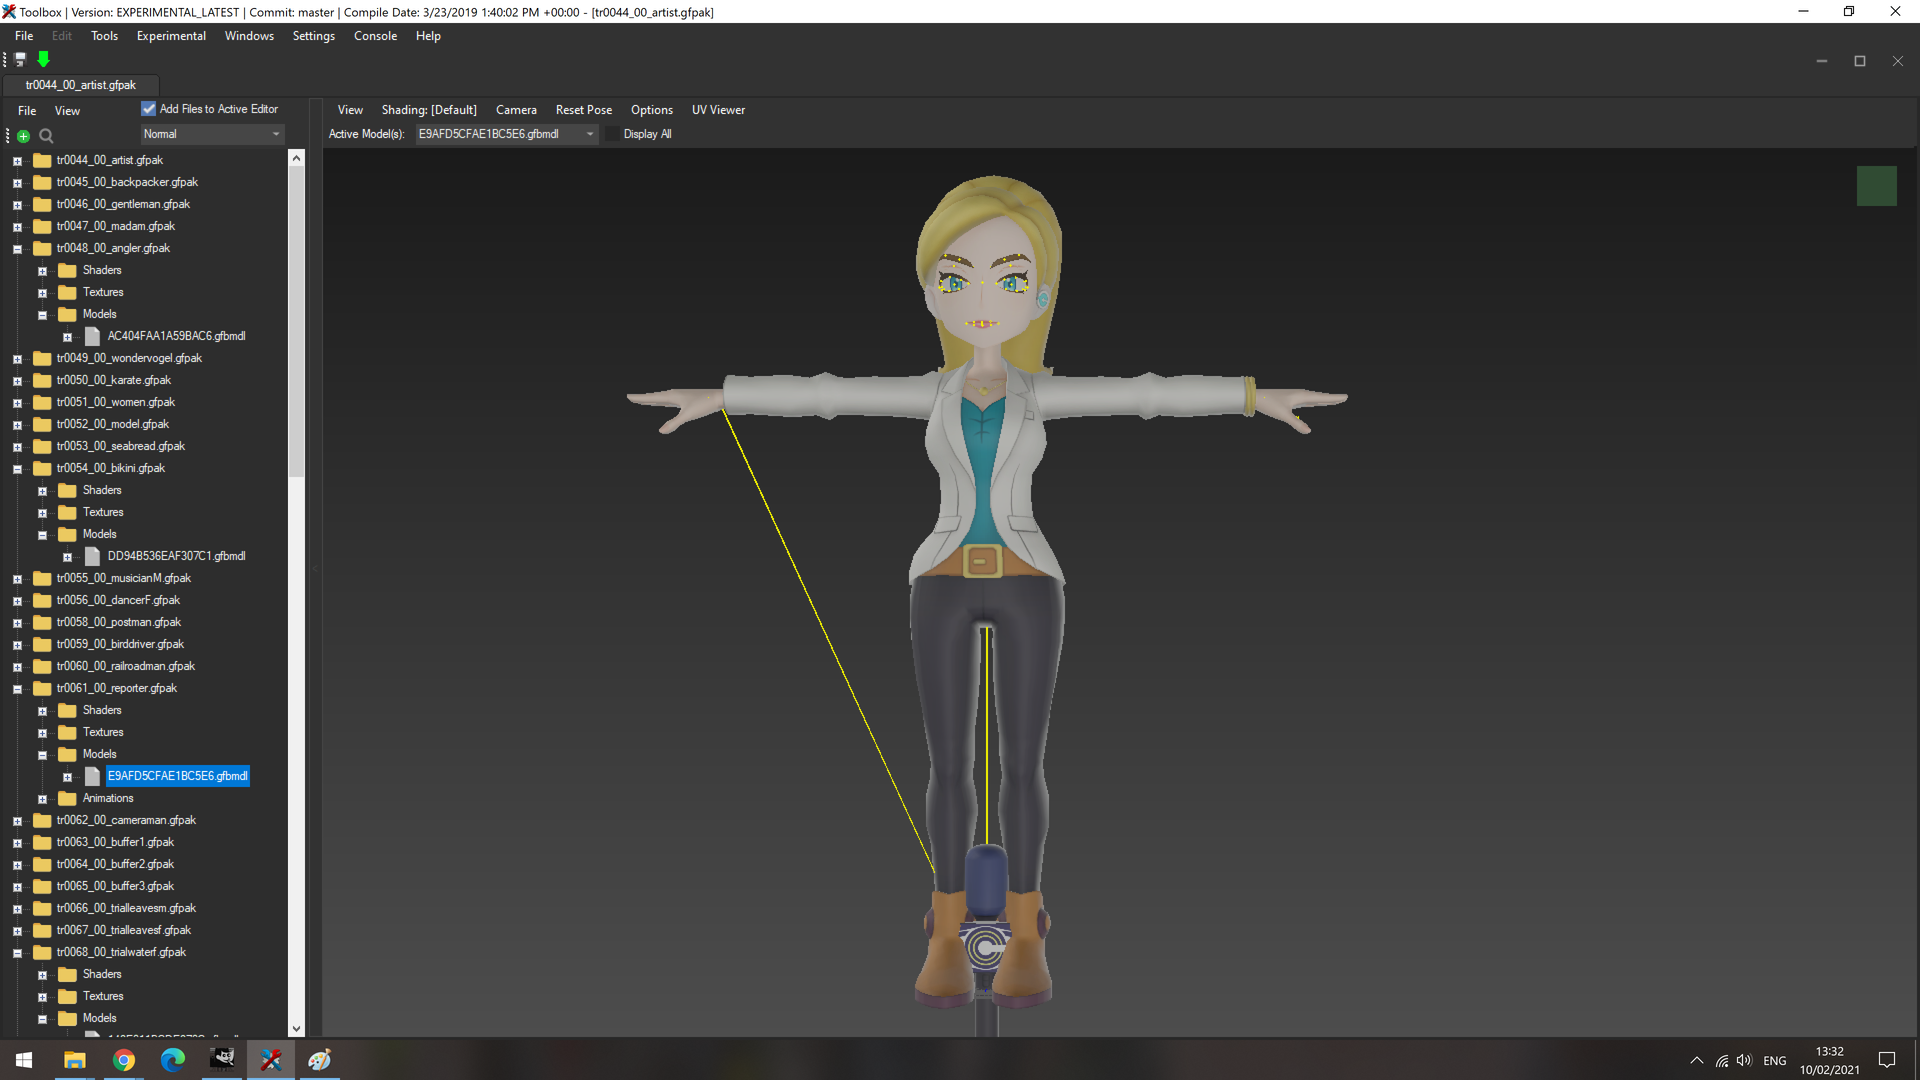The height and width of the screenshot is (1080, 1920).
Task: Show hidden system tray icons
Action: [1697, 1060]
